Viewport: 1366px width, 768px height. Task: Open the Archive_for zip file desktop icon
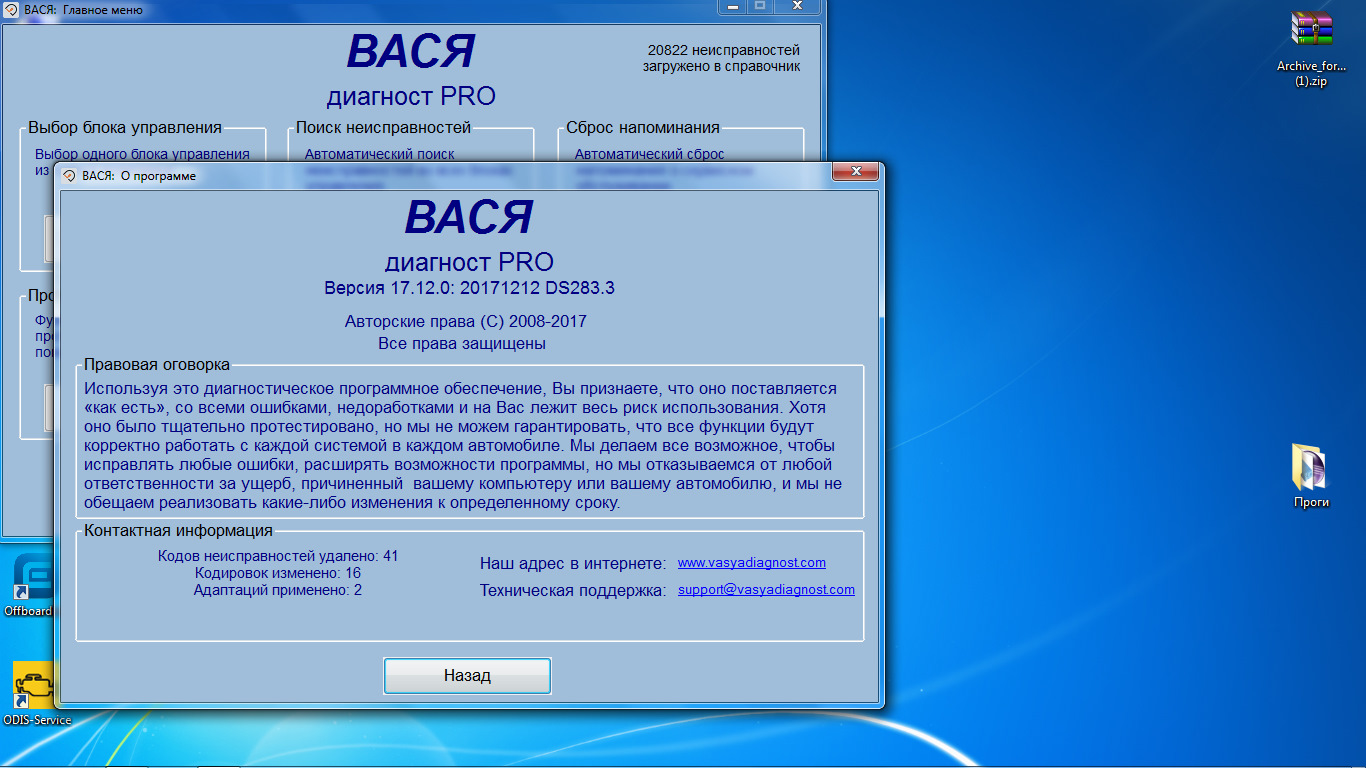[1311, 50]
